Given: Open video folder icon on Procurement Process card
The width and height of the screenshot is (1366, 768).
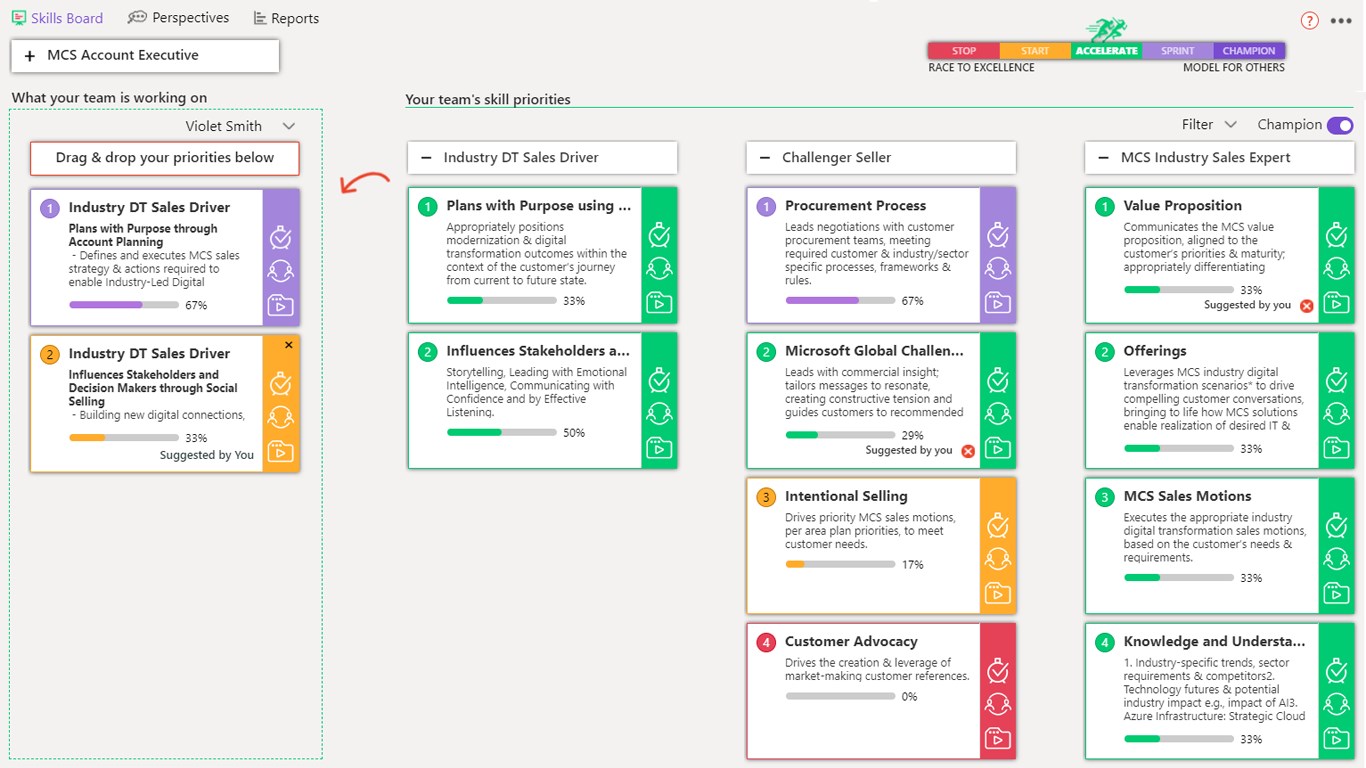Looking at the screenshot, I should point(997,302).
